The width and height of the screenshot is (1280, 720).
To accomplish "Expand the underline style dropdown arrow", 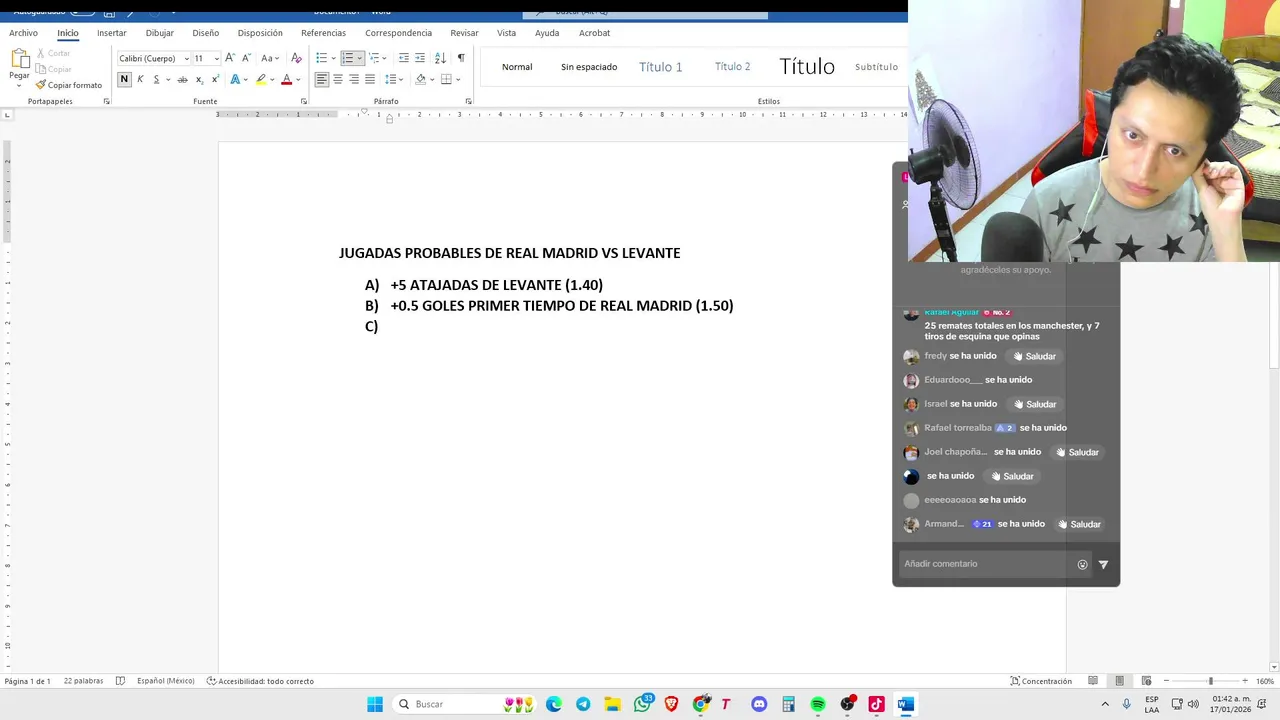I will click(x=168, y=79).
